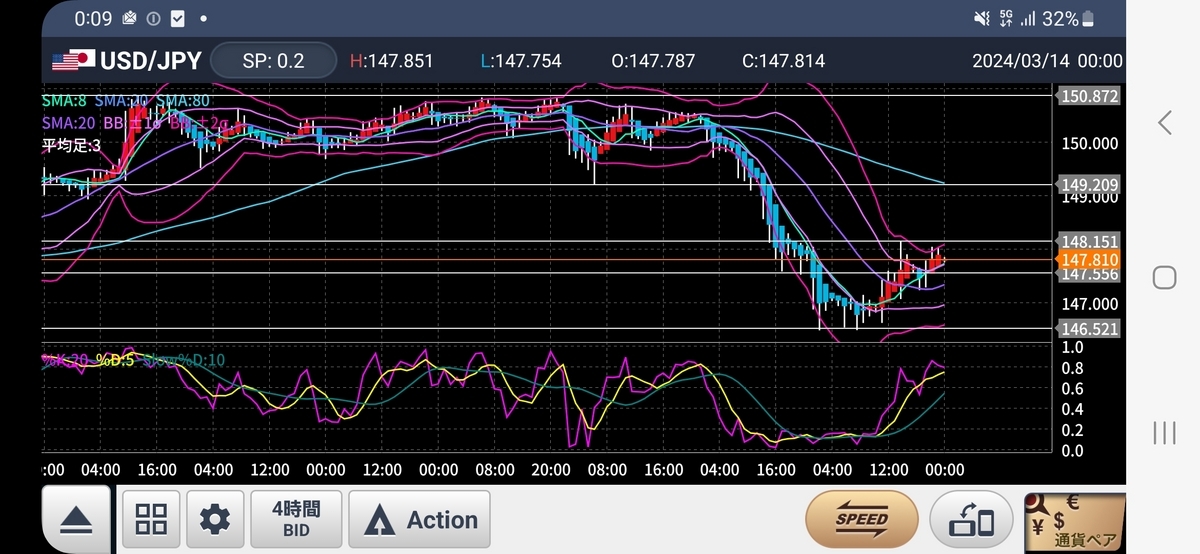Tap the checkmark notification icon in status bar
1200x554 pixels.
point(177,19)
